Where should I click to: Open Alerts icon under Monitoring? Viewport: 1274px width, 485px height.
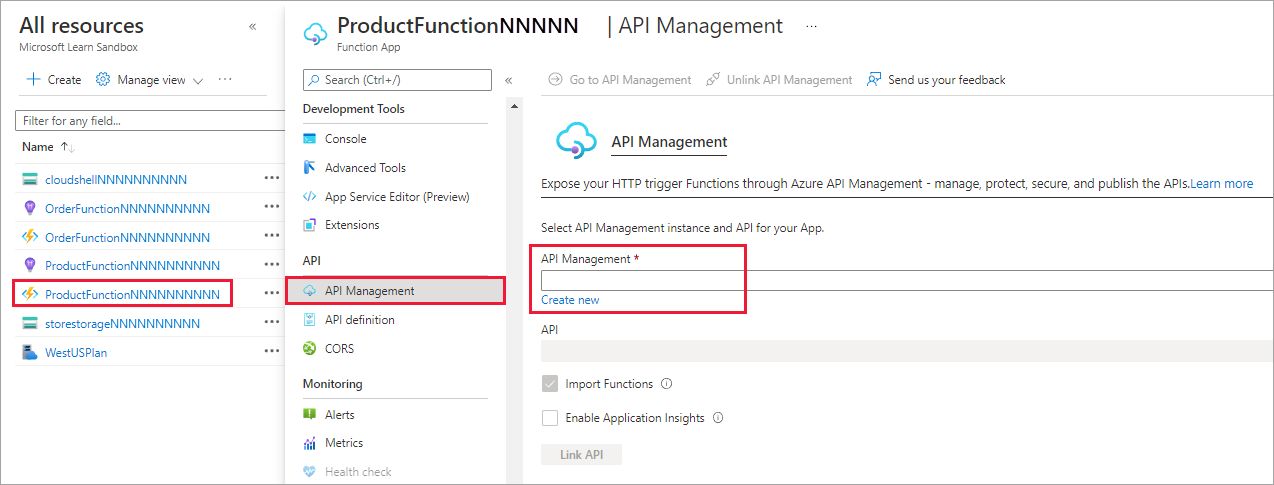click(x=310, y=415)
